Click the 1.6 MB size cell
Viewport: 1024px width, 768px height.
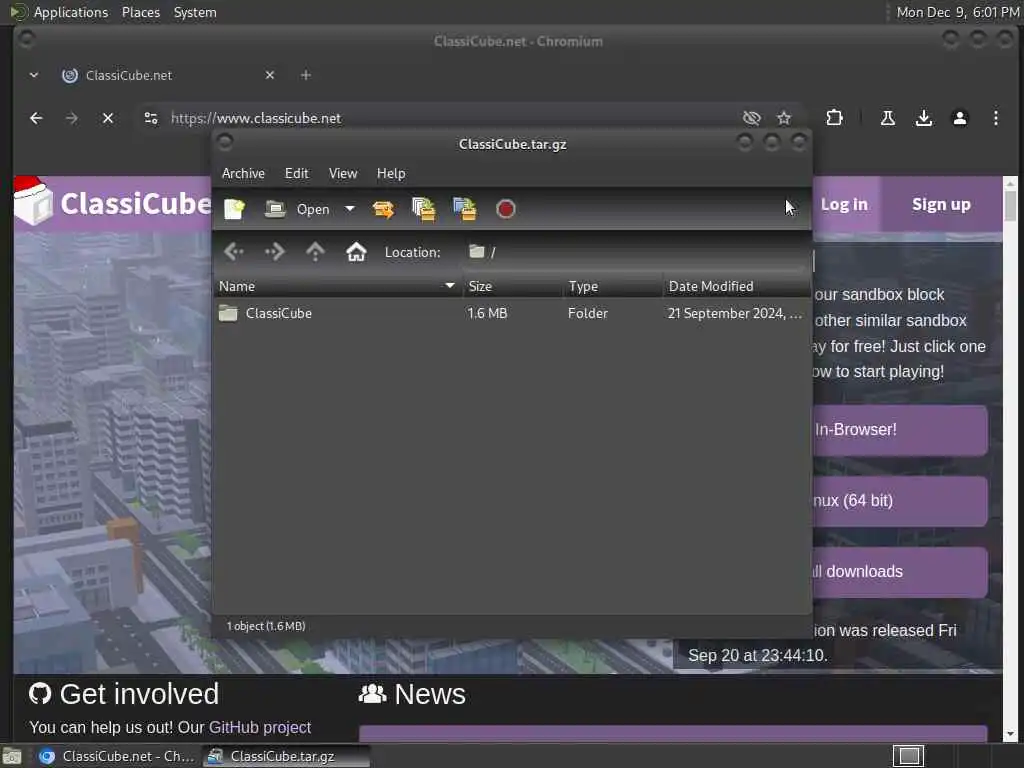487,313
